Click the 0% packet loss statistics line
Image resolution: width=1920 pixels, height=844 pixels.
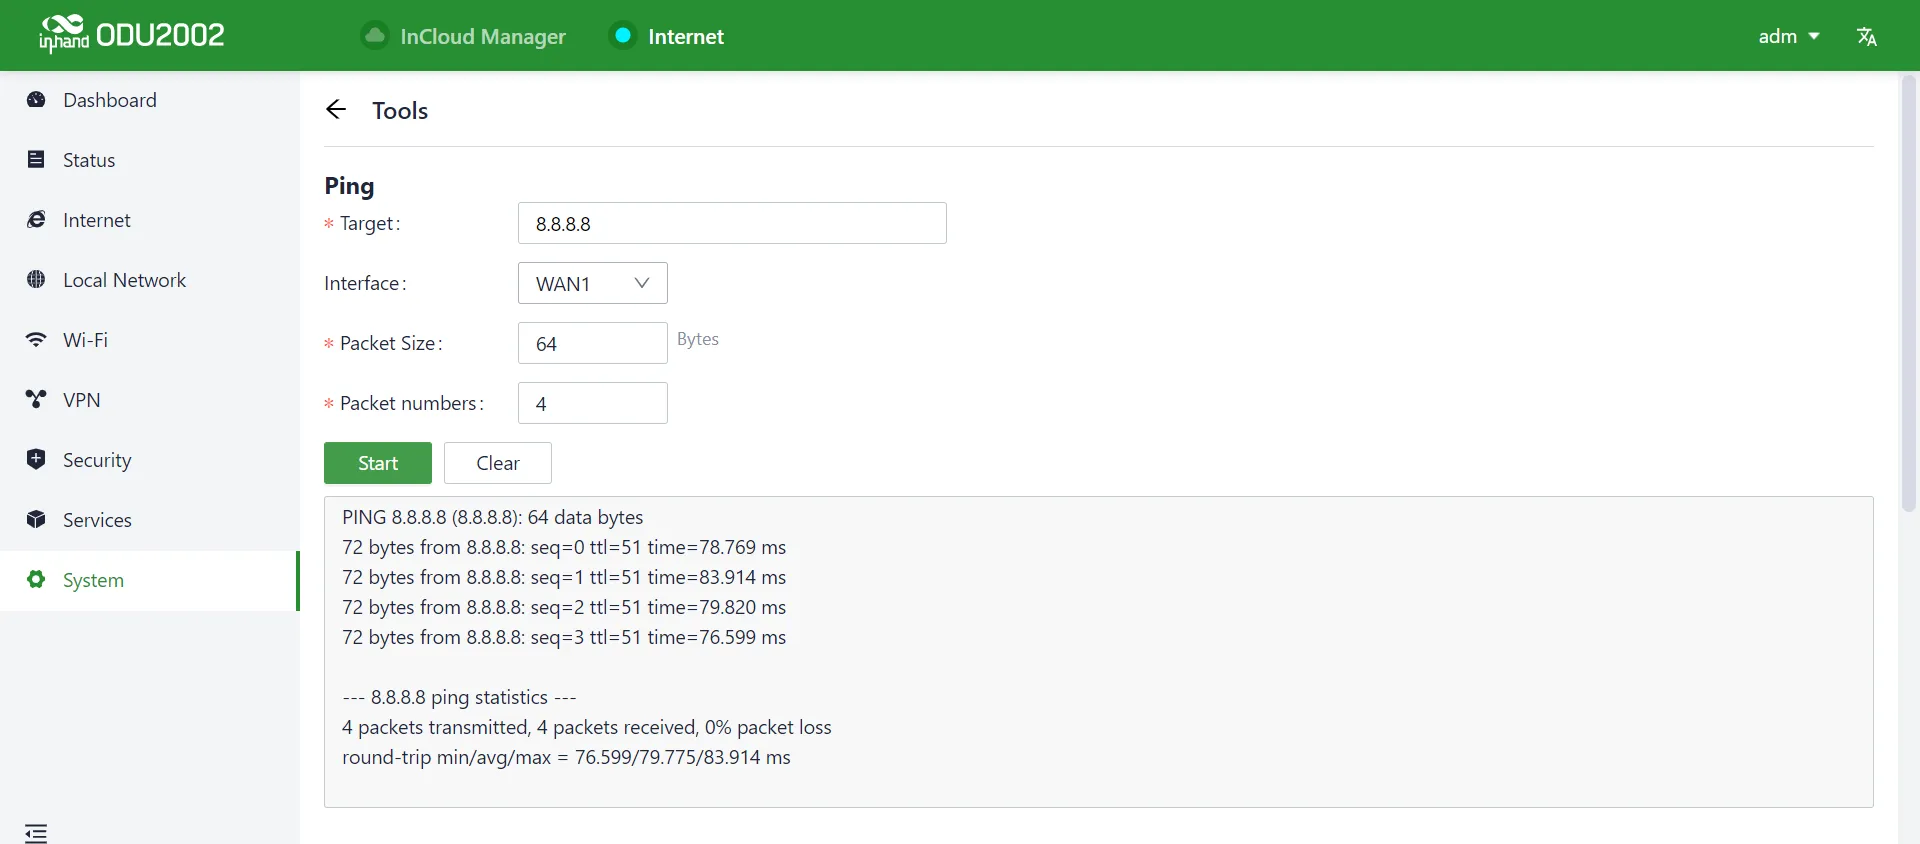coord(587,727)
